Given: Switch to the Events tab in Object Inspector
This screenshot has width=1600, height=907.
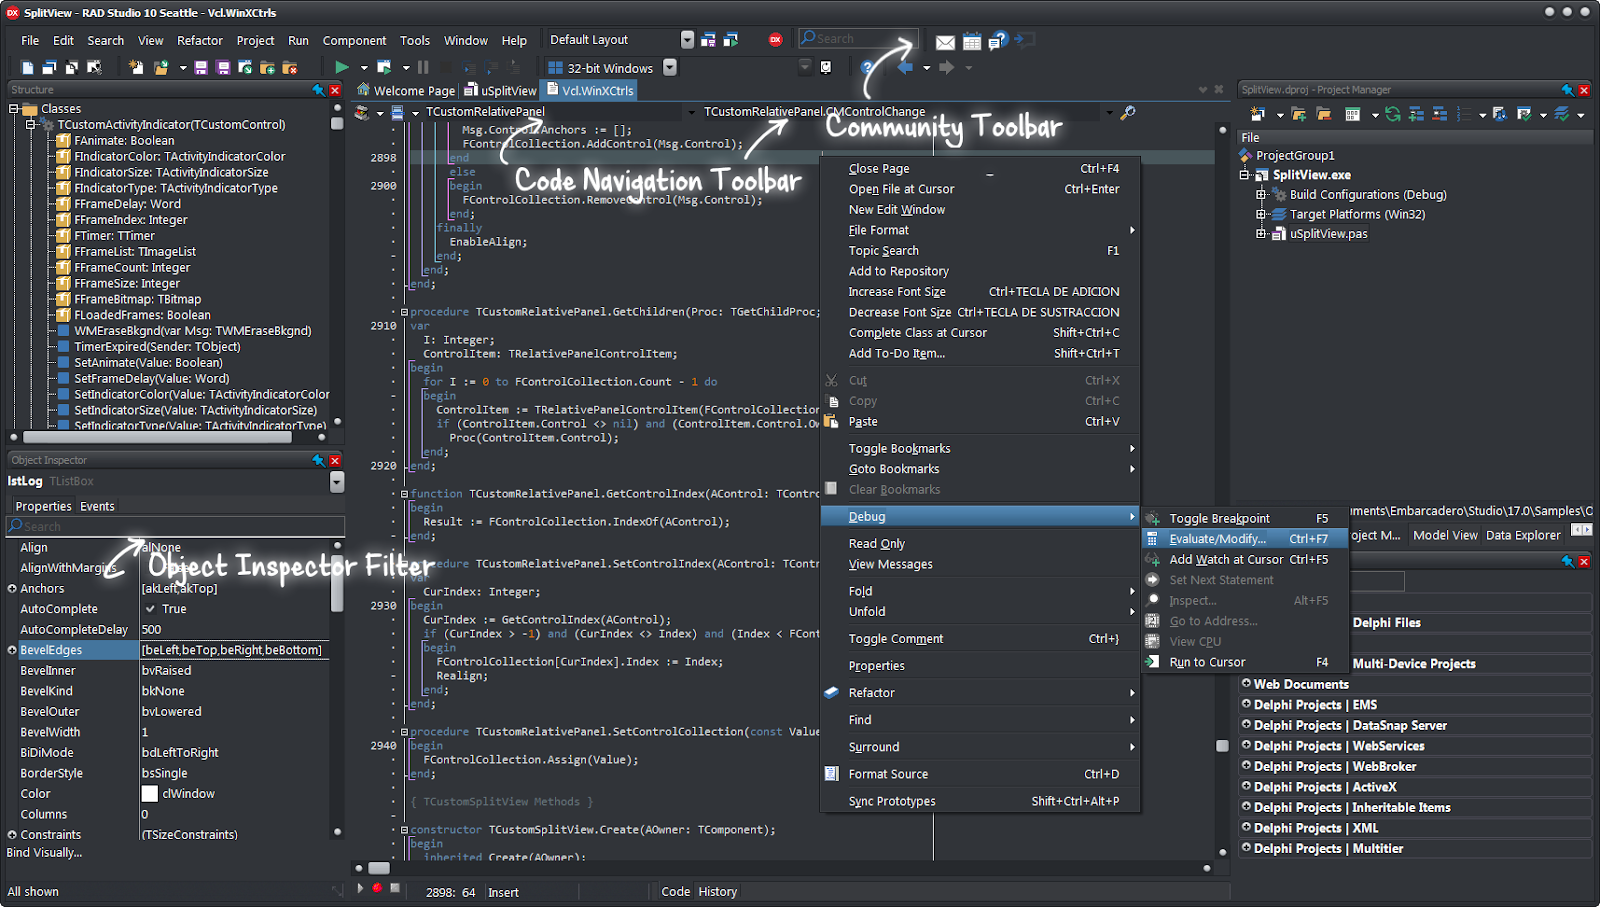Looking at the screenshot, I should (97, 506).
